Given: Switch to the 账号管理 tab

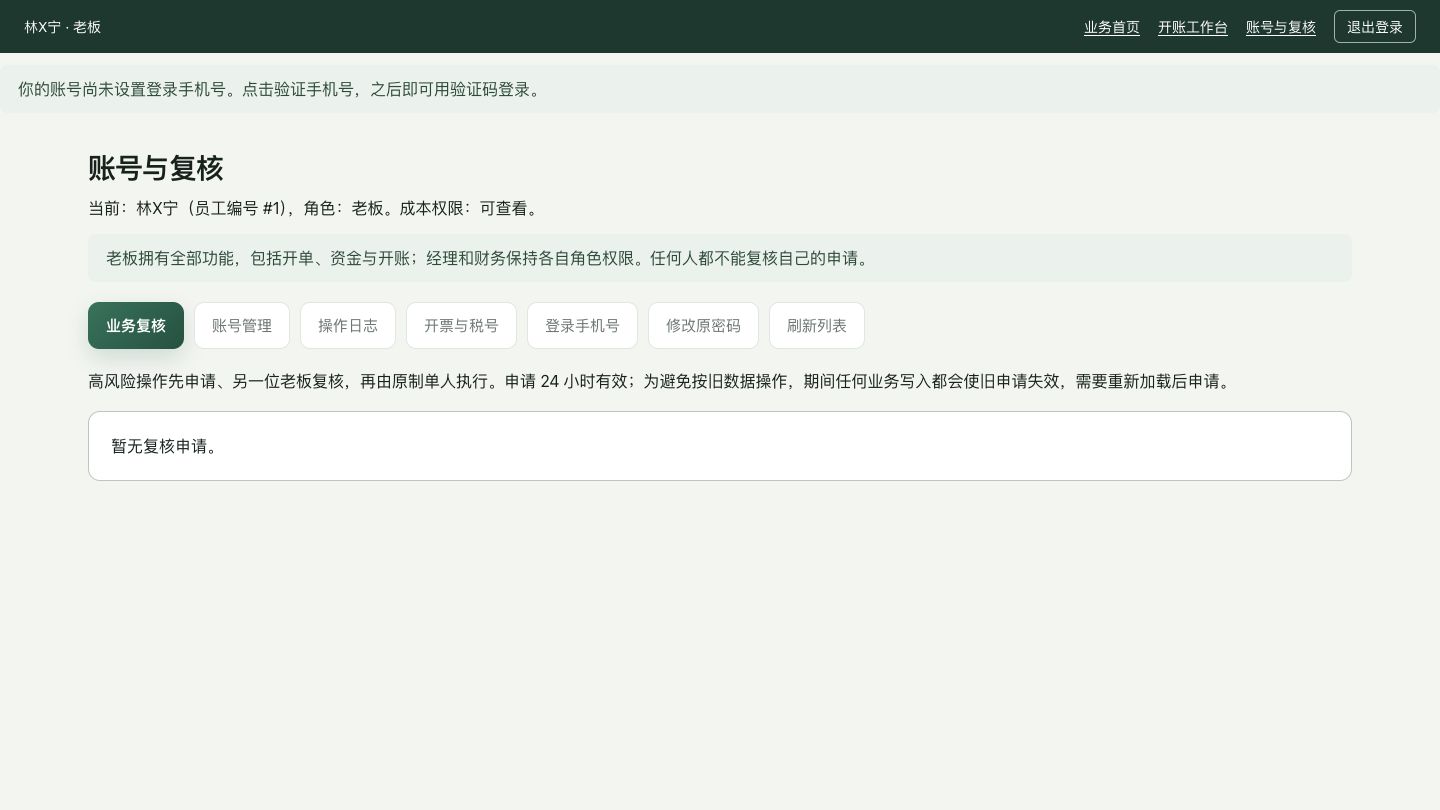Looking at the screenshot, I should (x=242, y=326).
